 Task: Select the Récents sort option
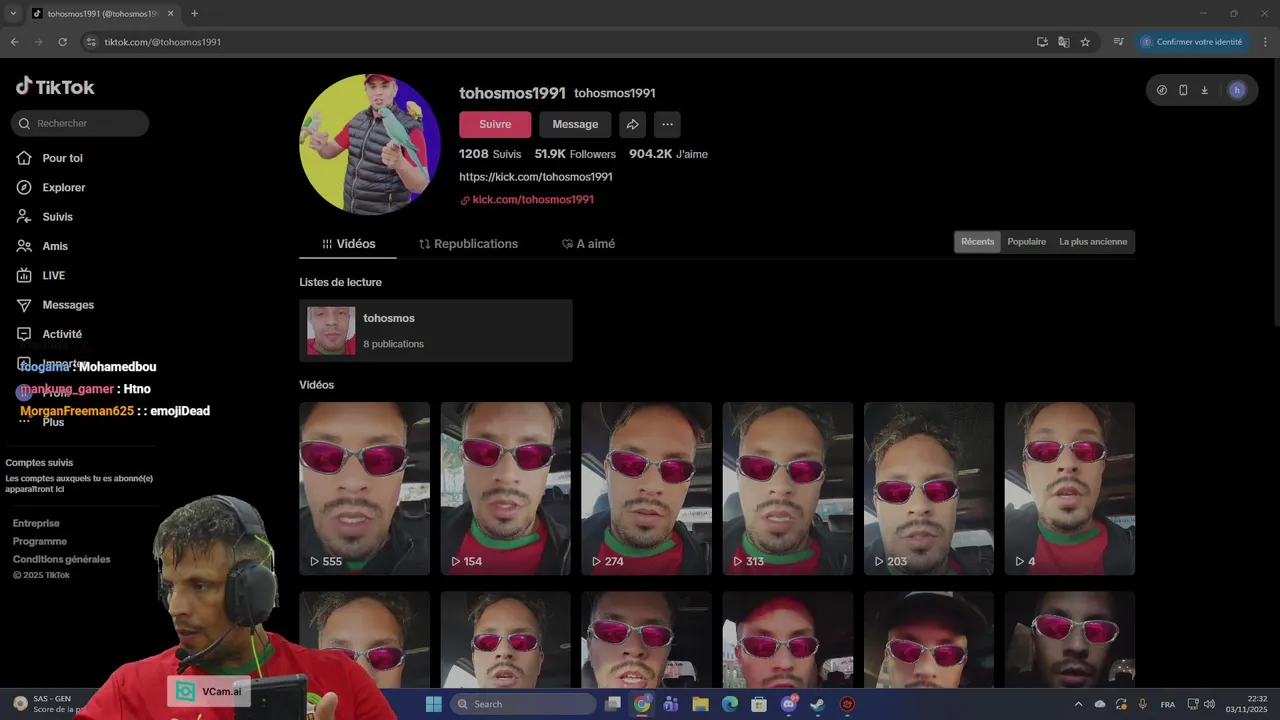tap(977, 242)
